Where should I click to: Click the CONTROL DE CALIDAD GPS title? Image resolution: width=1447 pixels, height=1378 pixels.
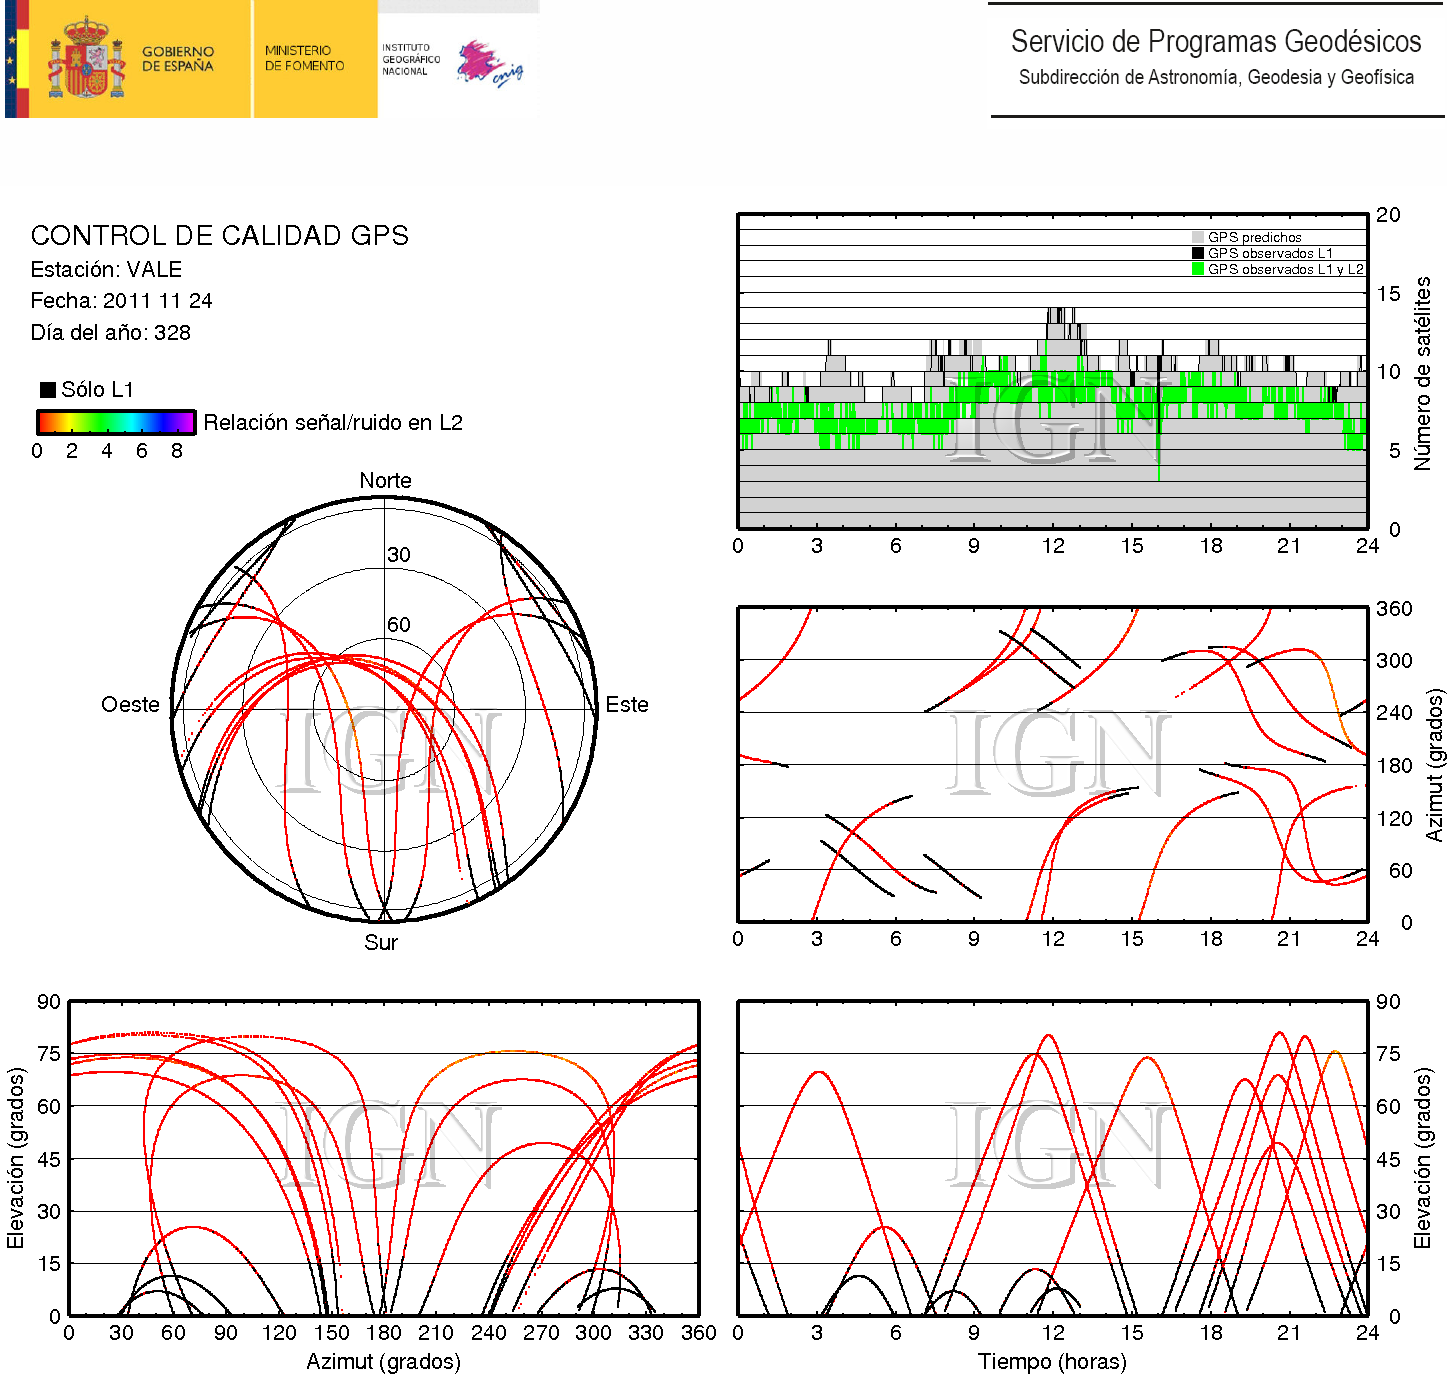[x=219, y=236]
